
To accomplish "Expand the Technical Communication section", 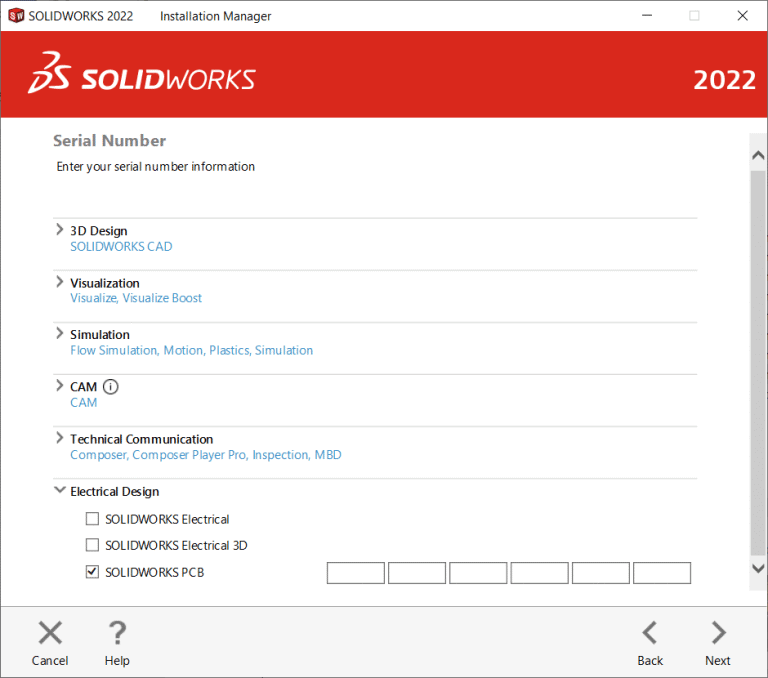I will (59, 437).
